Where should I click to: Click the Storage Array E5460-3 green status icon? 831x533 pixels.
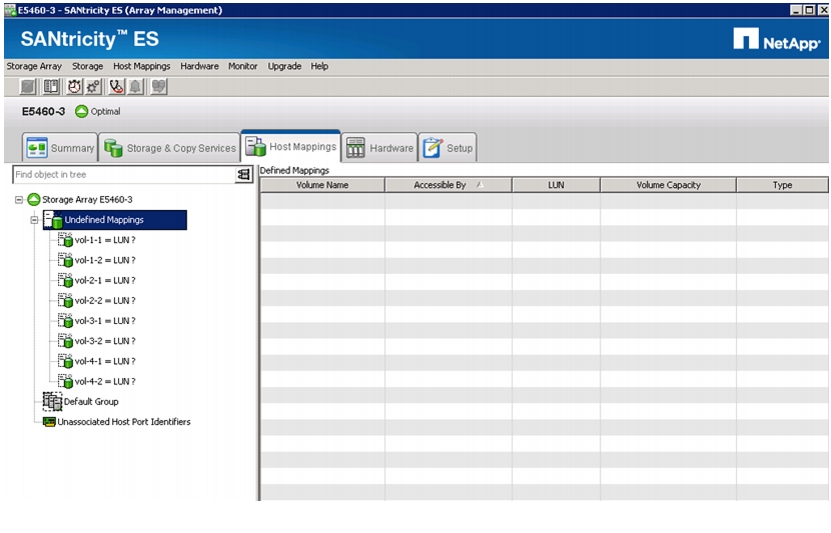click(33, 200)
